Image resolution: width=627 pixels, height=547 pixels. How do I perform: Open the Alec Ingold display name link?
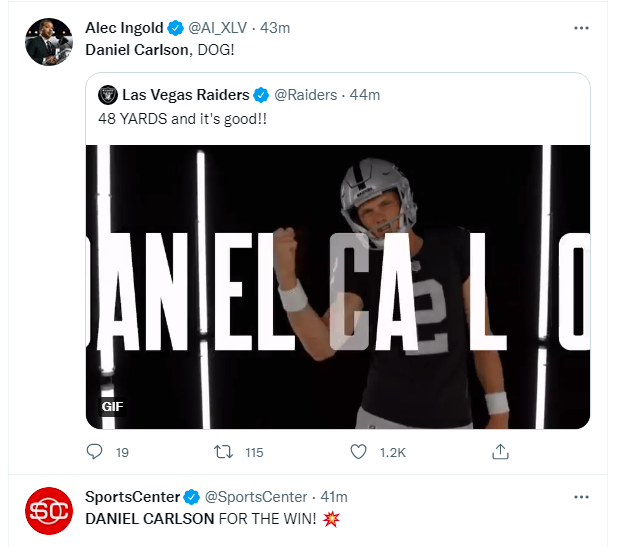pos(125,28)
